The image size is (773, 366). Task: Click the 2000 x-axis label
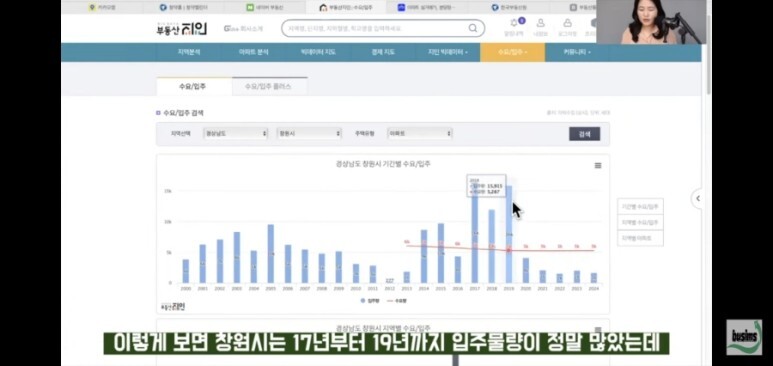point(185,288)
